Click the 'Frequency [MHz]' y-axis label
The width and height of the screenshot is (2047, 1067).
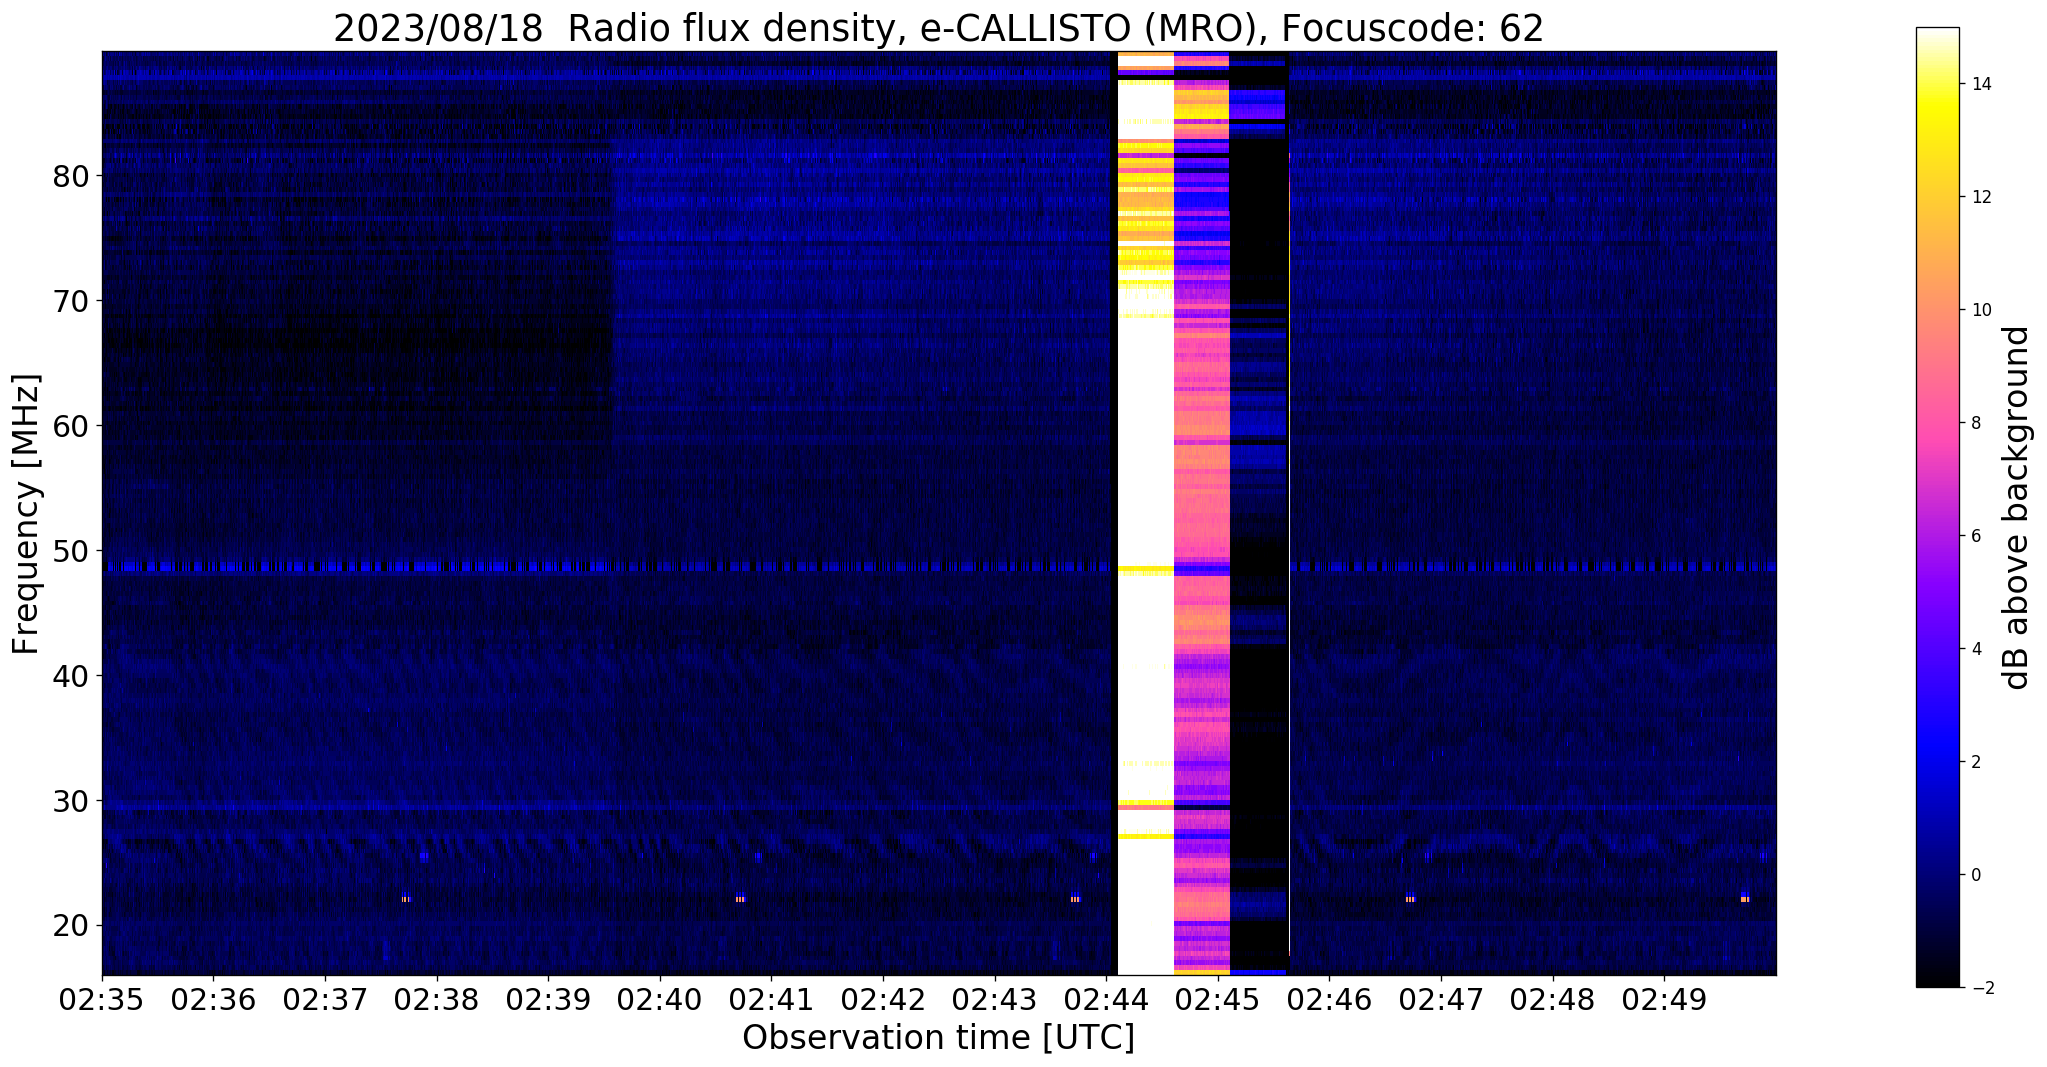(x=27, y=514)
